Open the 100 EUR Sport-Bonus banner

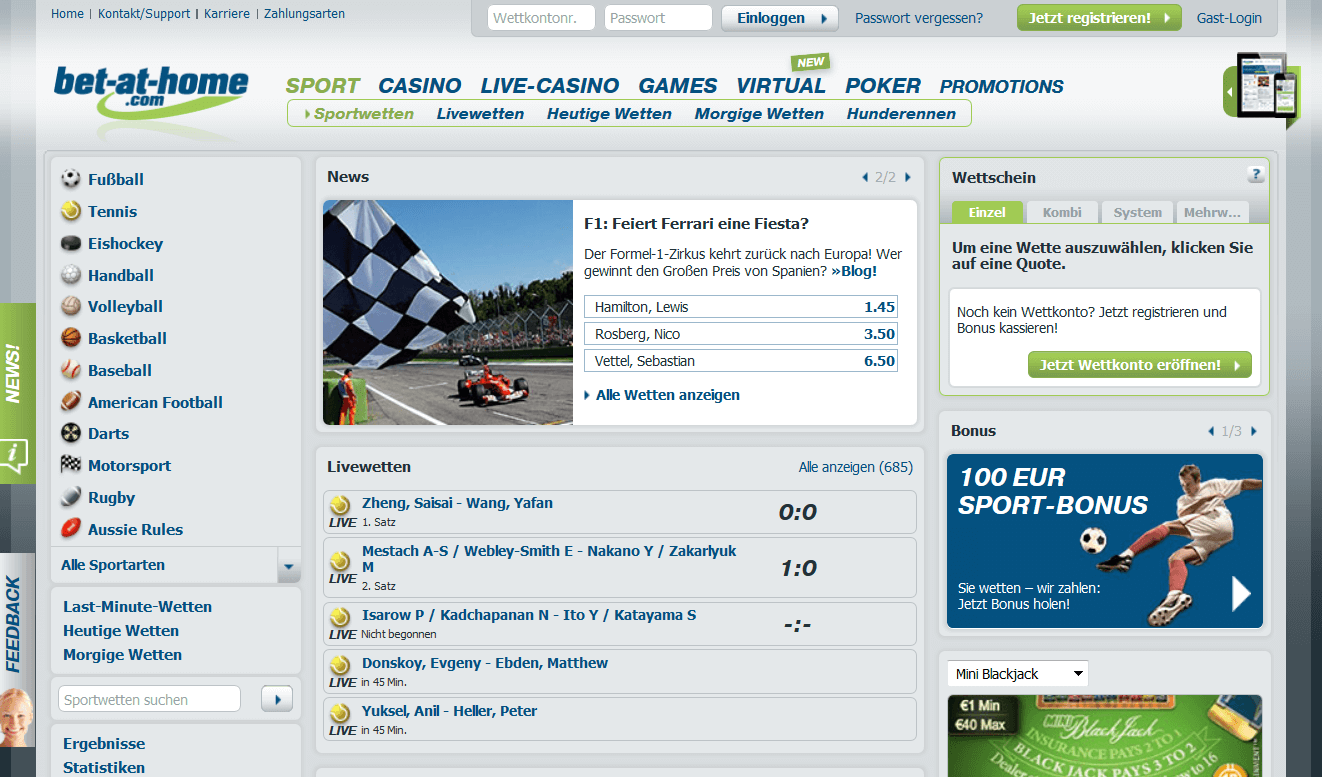(1105, 541)
